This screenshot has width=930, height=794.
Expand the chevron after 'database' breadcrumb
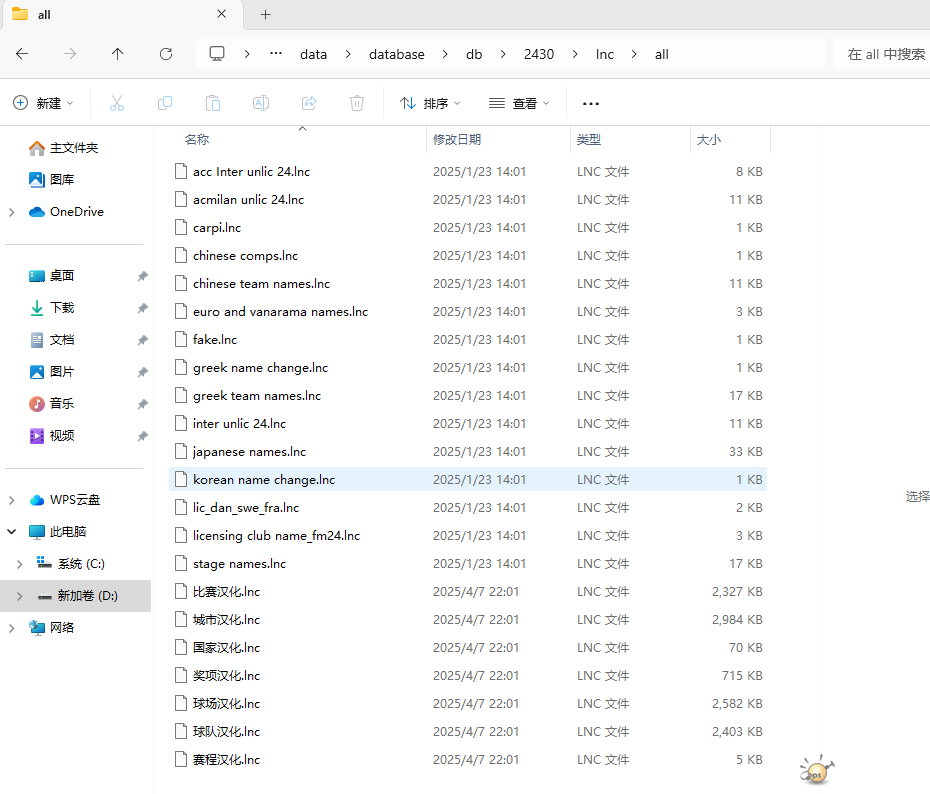[445, 54]
